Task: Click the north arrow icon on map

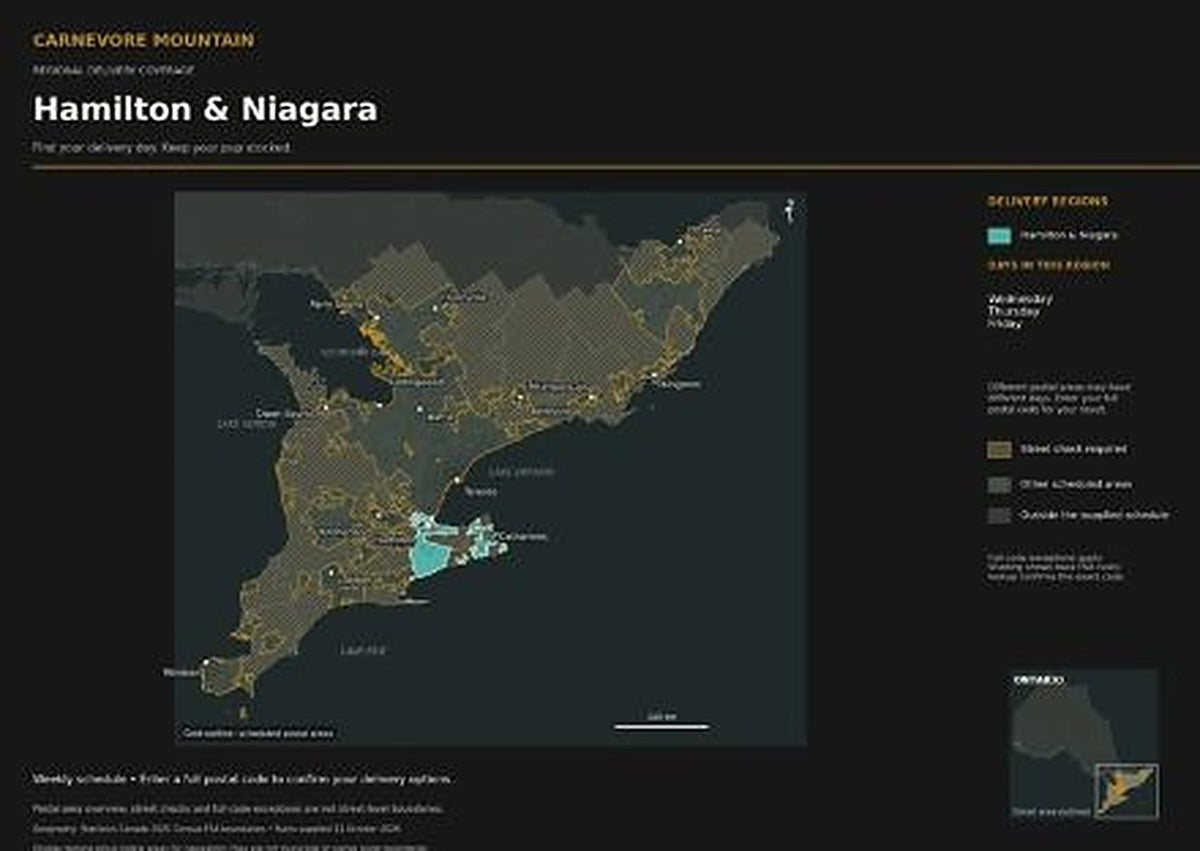Action: (x=790, y=212)
